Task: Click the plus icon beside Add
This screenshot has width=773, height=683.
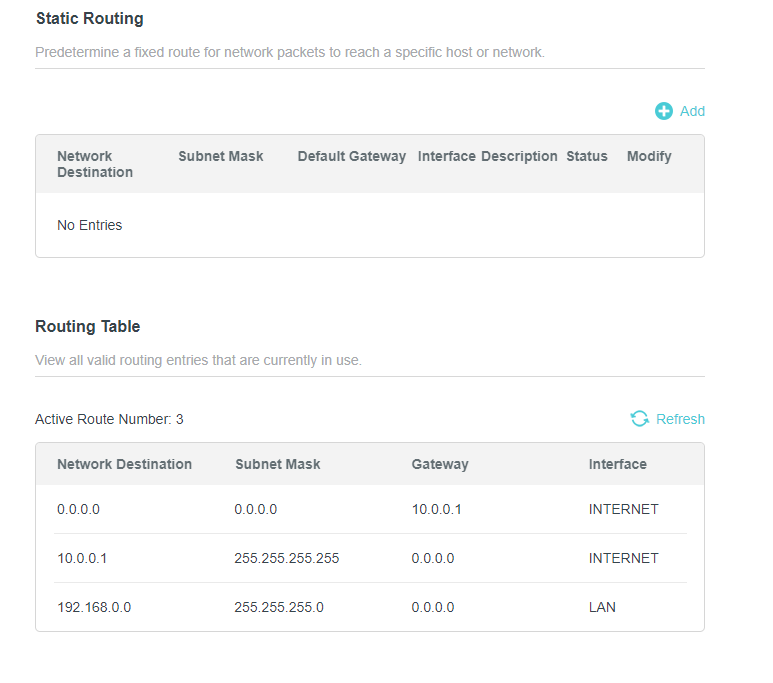Action: pos(664,111)
